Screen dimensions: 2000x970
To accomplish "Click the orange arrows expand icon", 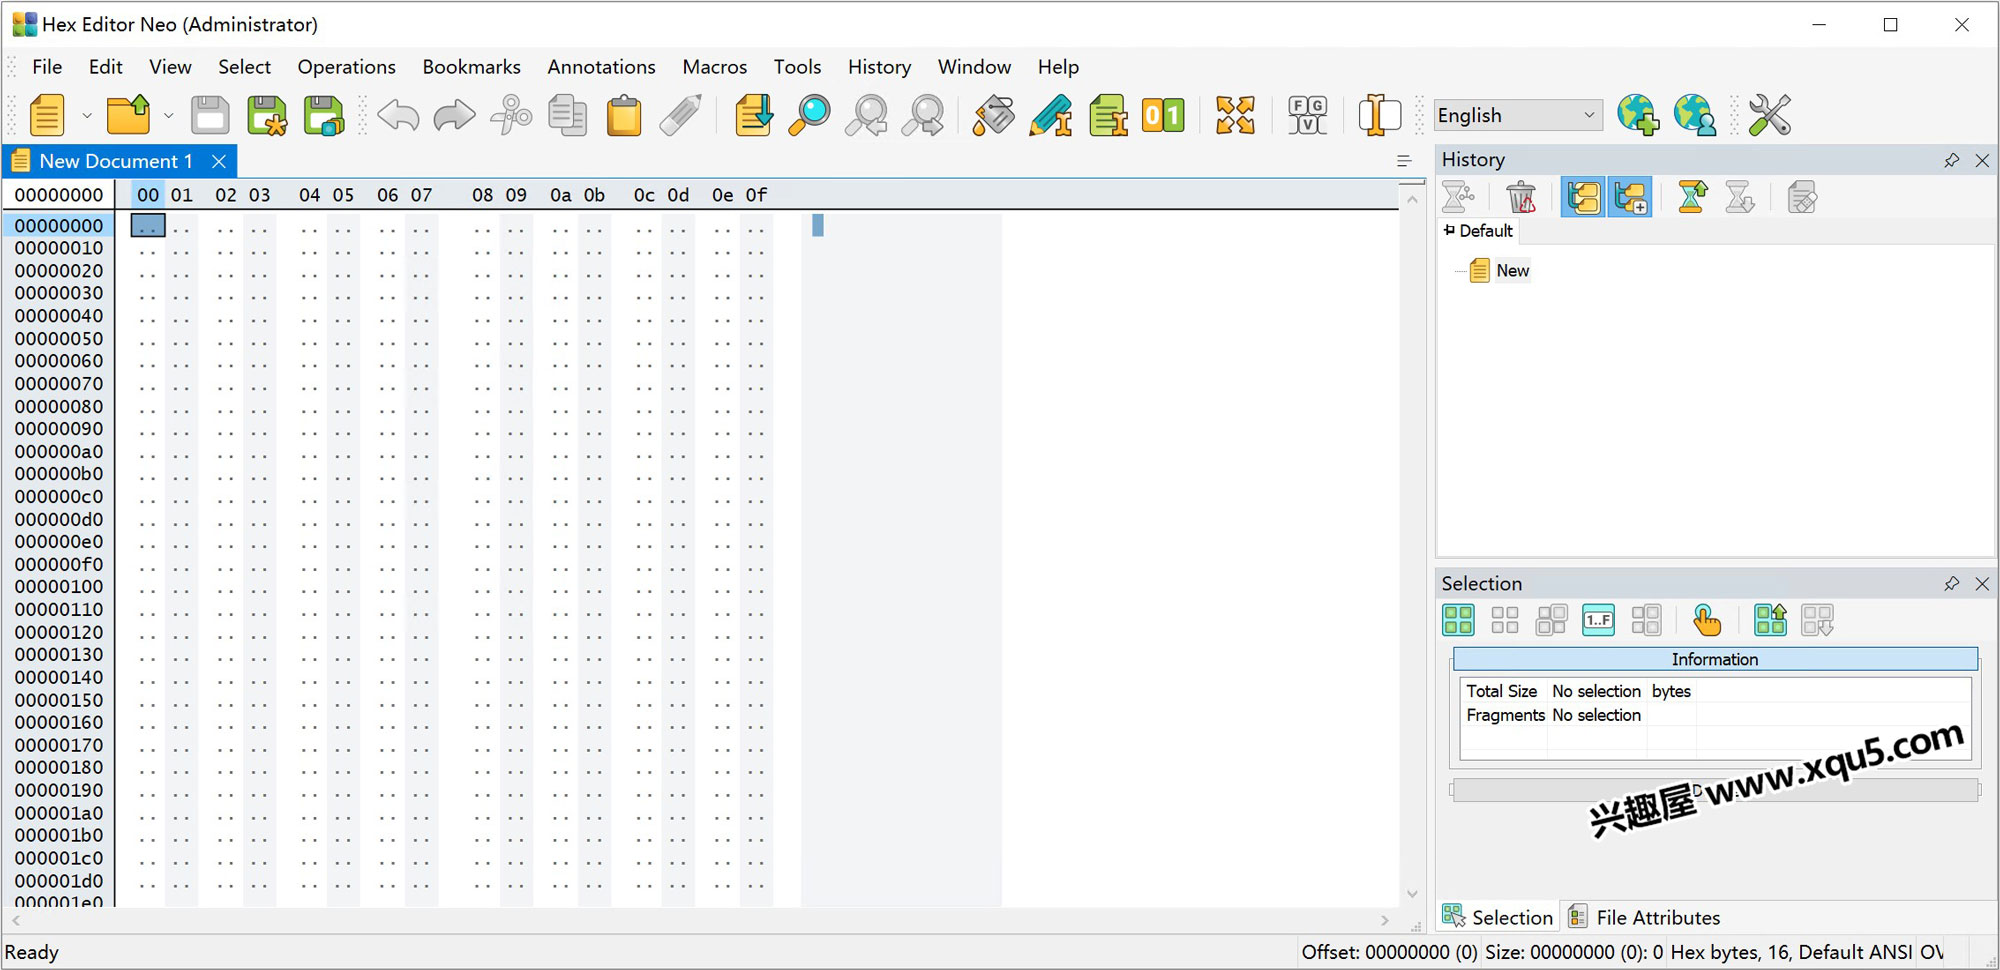I will 1235,115.
